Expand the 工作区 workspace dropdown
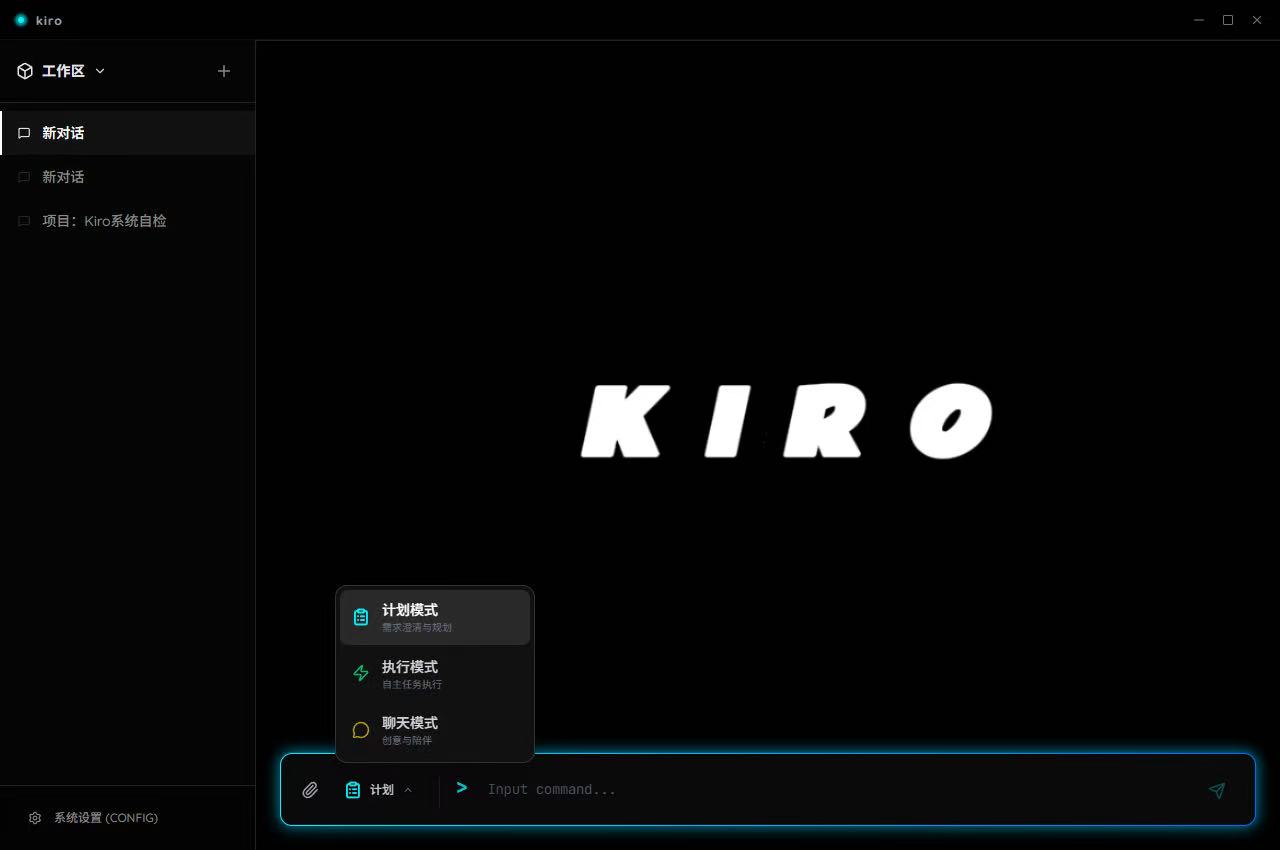The width and height of the screenshot is (1280, 850). 100,71
